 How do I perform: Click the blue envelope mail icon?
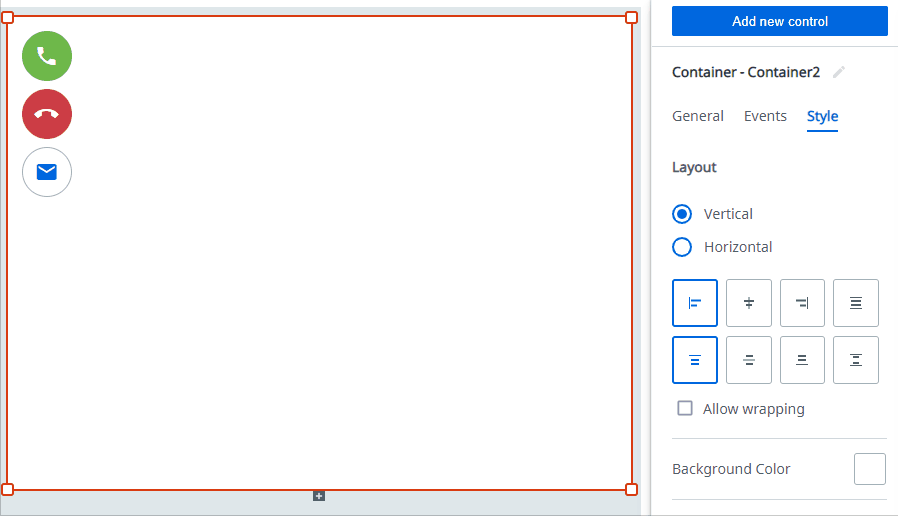coord(47,172)
